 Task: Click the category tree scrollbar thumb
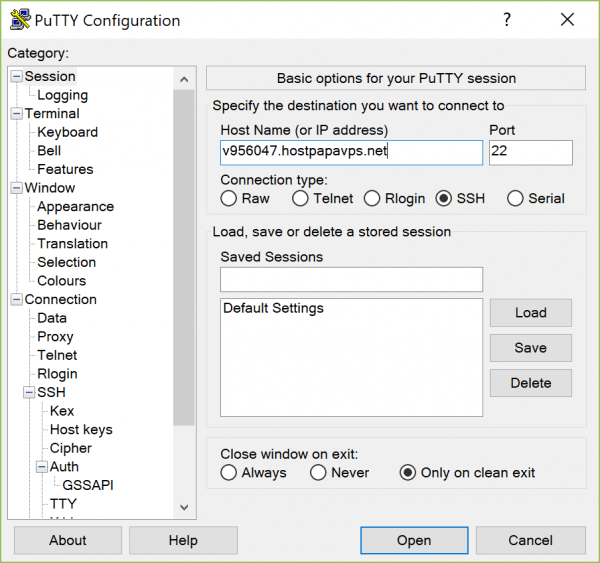point(184,258)
